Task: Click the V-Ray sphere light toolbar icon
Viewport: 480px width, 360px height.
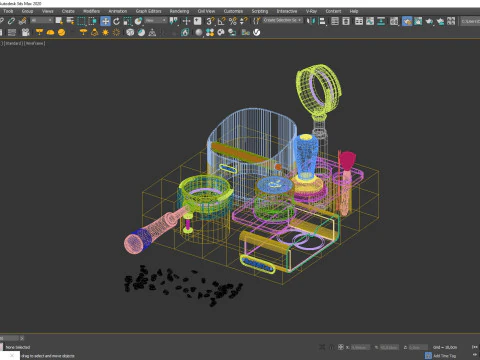Action: (61, 32)
